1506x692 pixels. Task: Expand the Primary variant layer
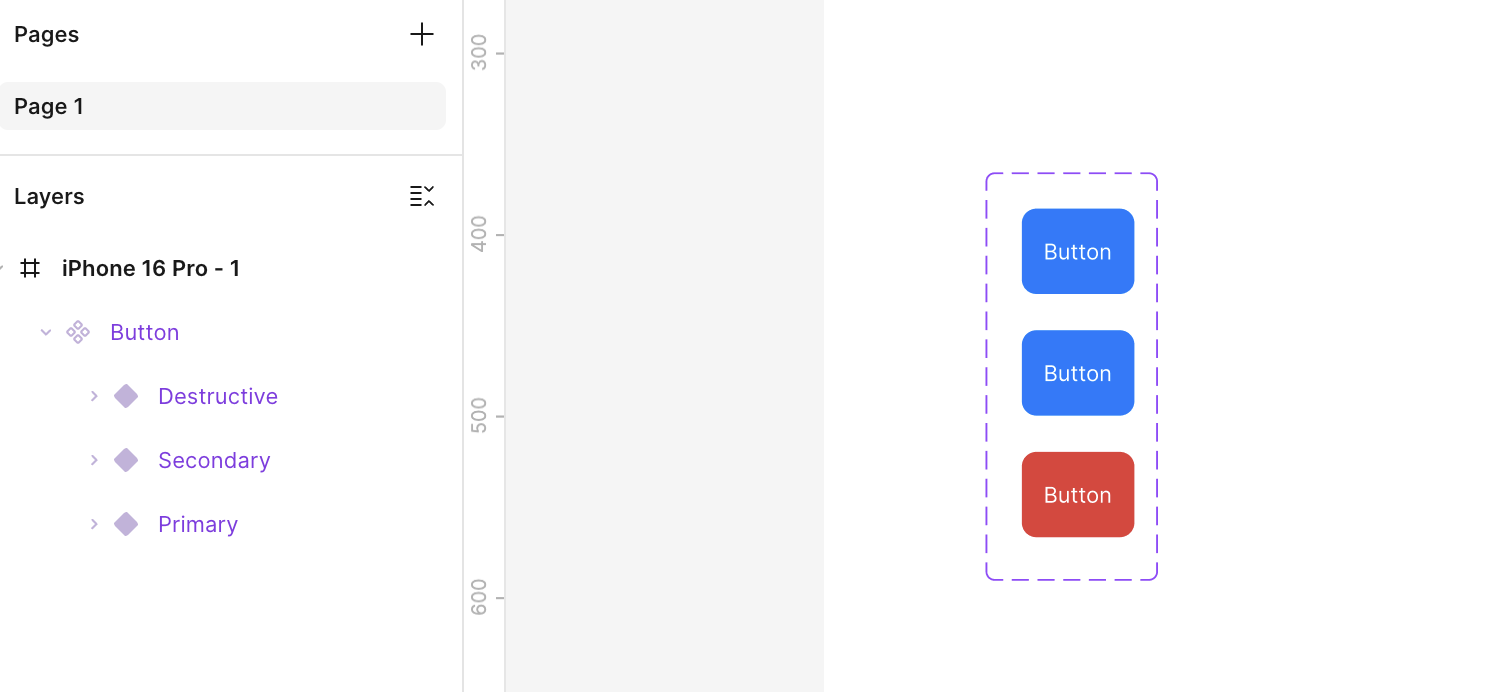[94, 524]
